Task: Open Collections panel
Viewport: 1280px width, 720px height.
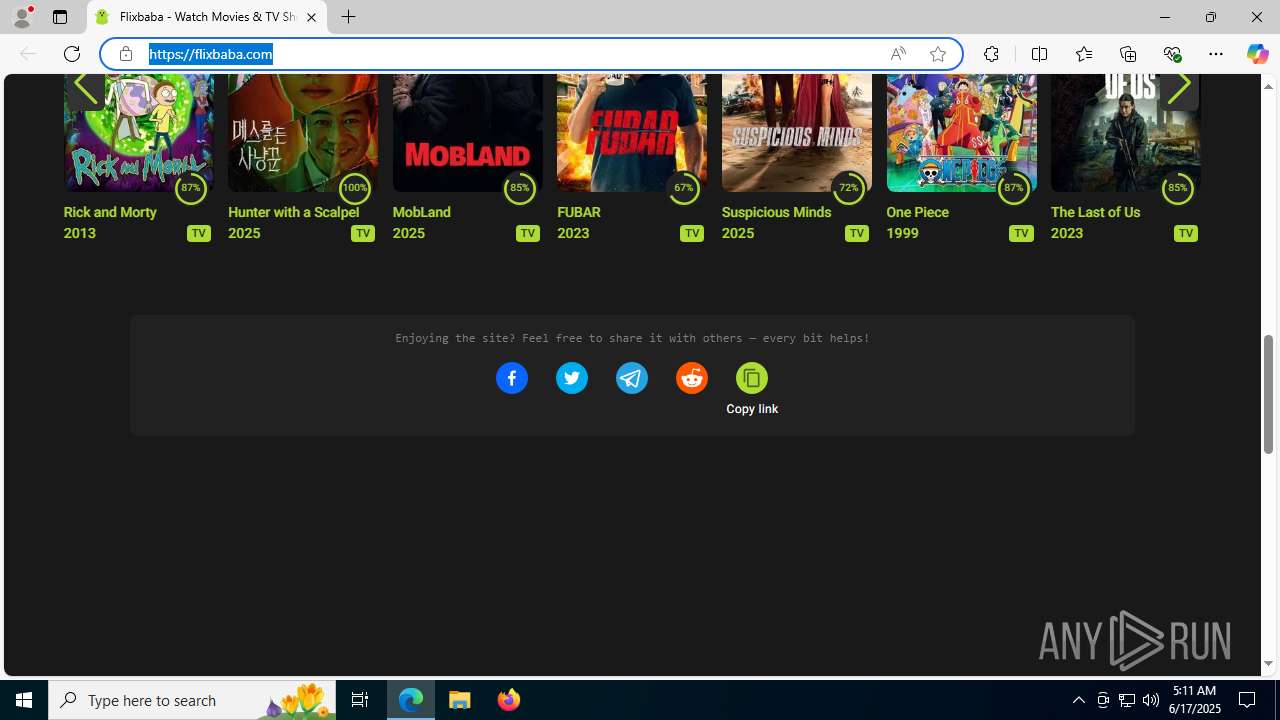Action: pos(1128,54)
